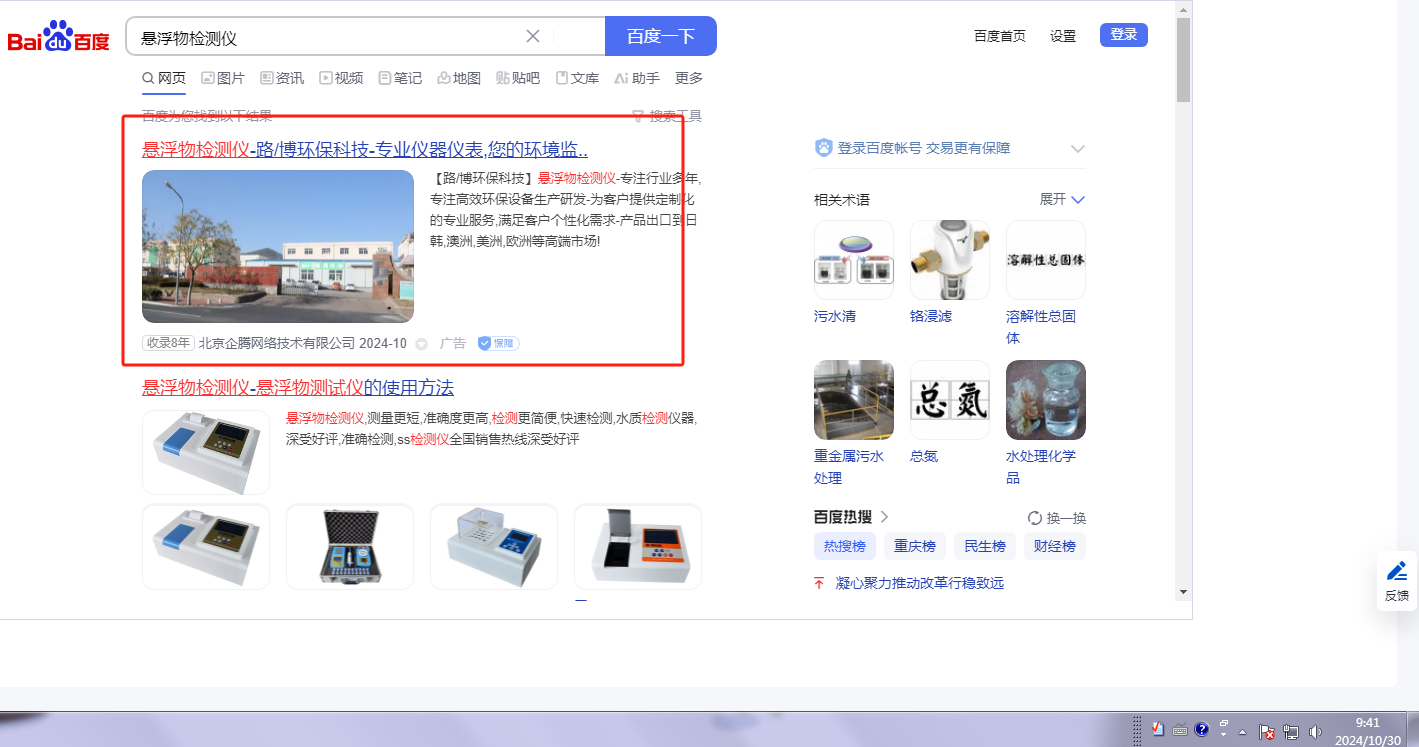1419x747 pixels.
Task: Open the 水处理化学品 related term image
Action: (1046, 400)
